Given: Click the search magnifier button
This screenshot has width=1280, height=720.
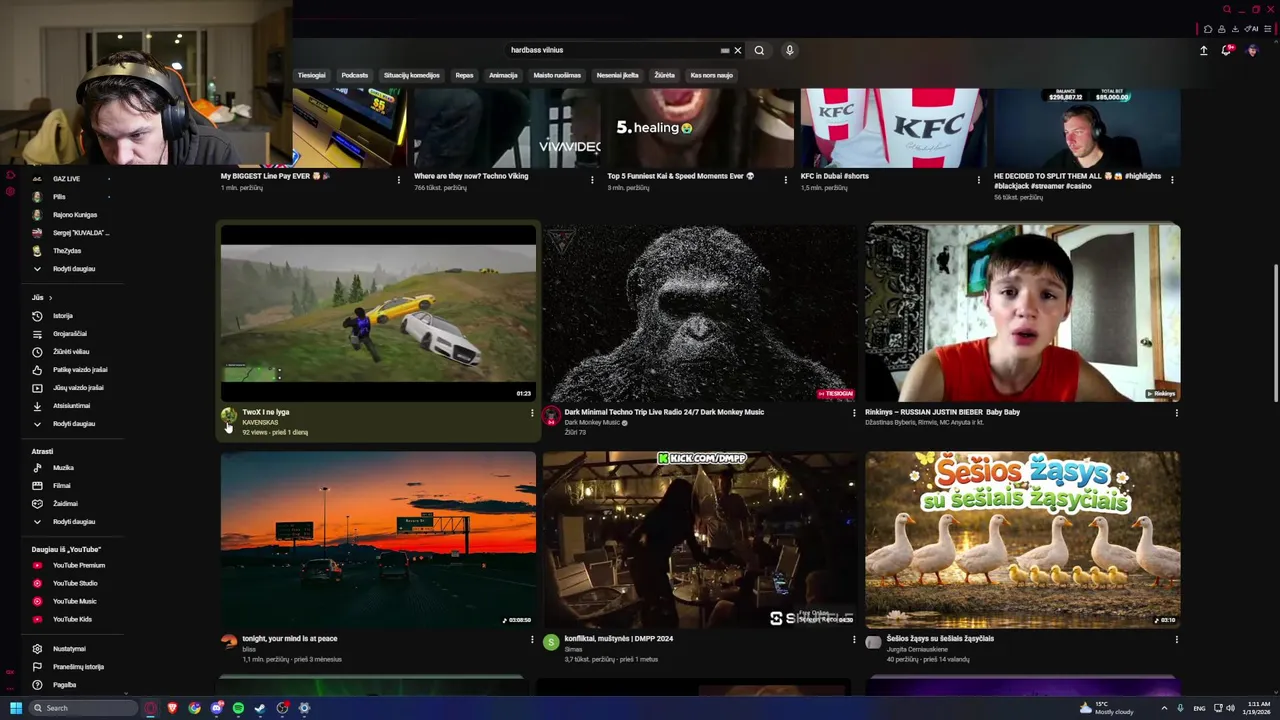Looking at the screenshot, I should click(759, 50).
